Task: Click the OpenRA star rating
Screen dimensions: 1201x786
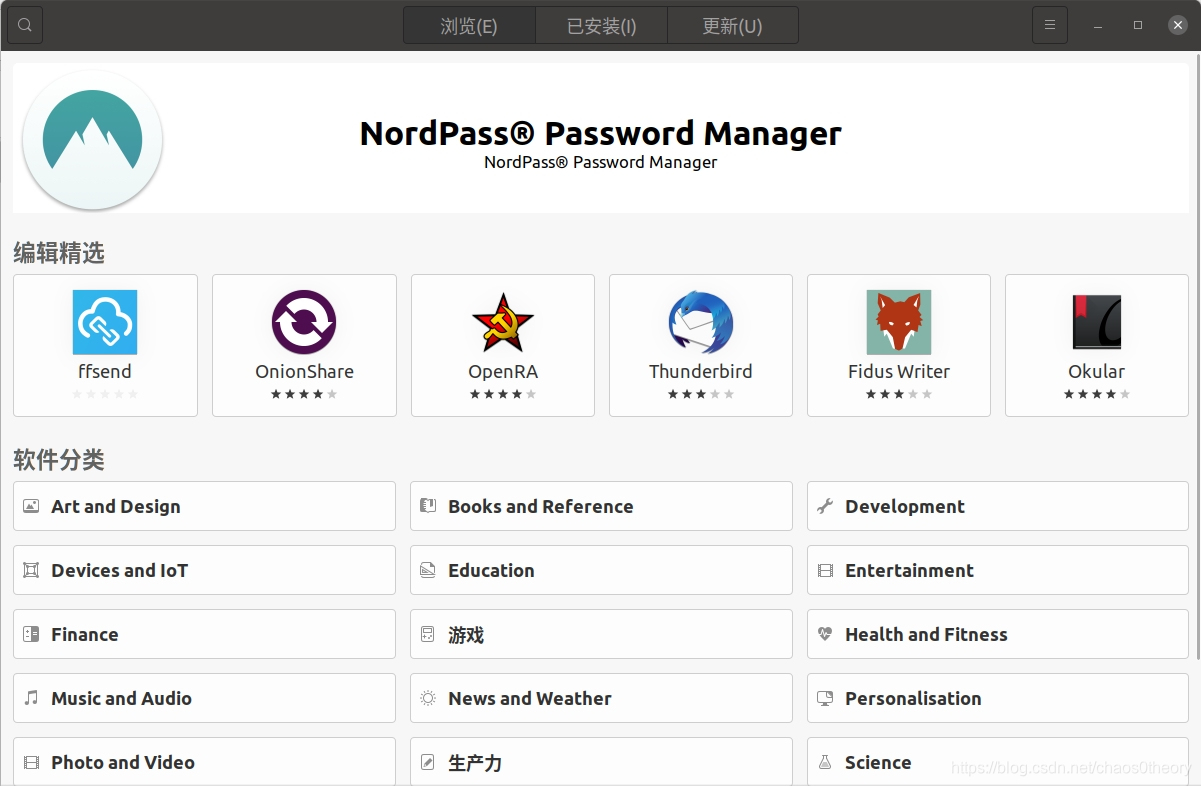Action: [503, 394]
